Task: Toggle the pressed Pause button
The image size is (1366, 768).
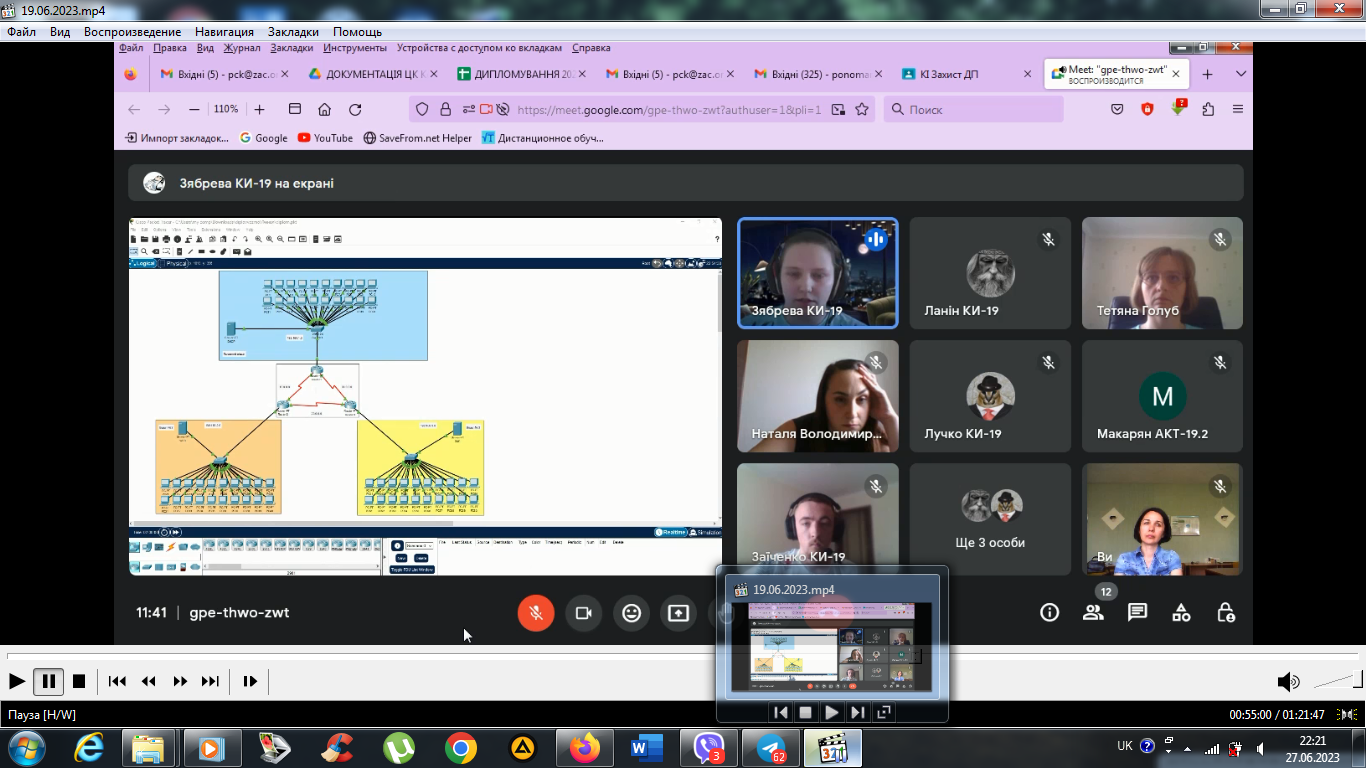Action: click(48, 681)
